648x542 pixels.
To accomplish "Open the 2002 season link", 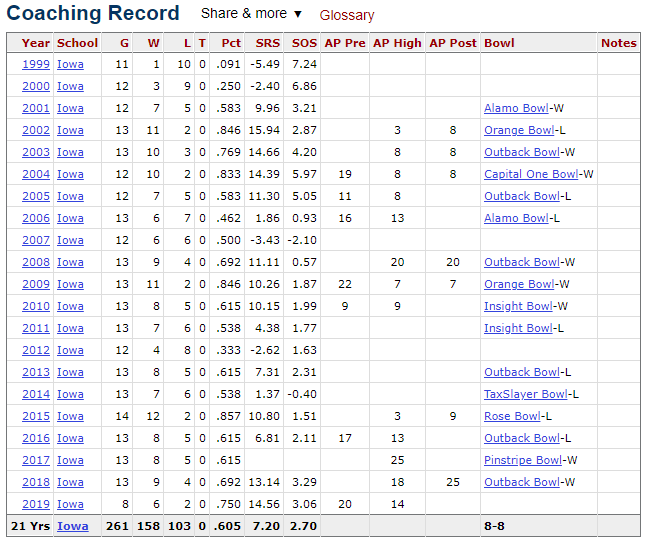I will [36, 130].
